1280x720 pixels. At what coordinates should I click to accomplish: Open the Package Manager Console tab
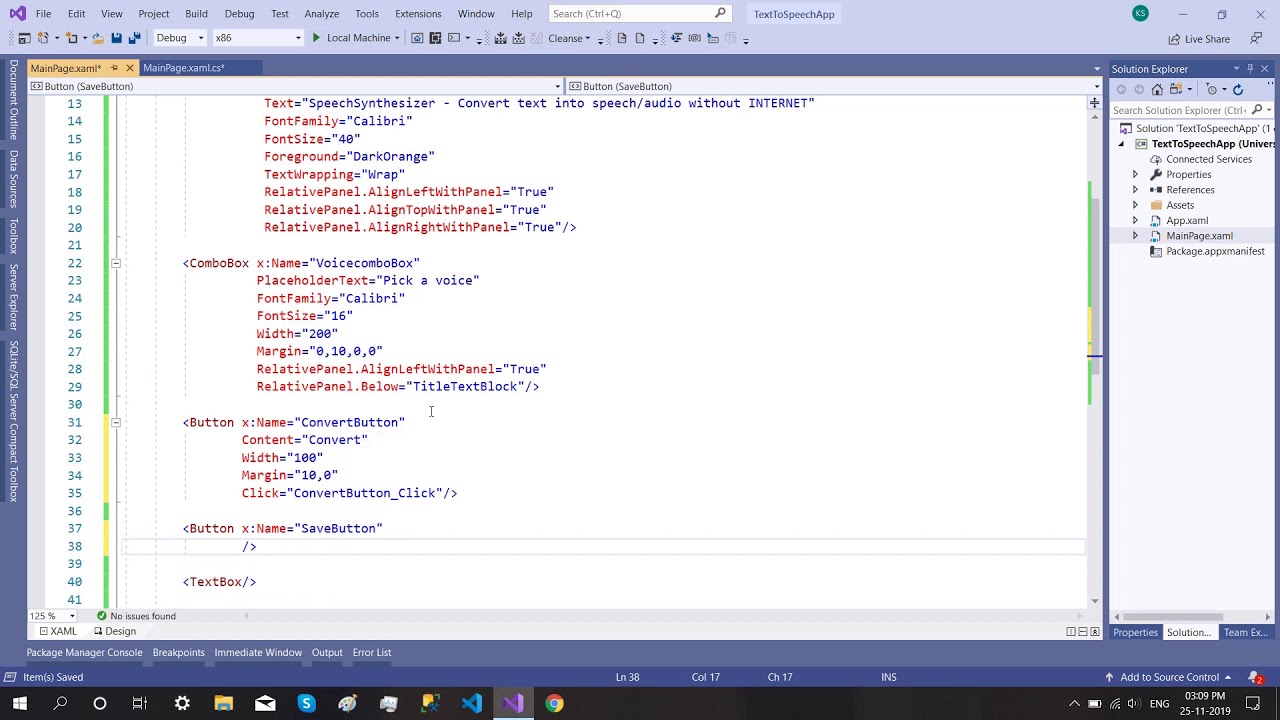(84, 653)
